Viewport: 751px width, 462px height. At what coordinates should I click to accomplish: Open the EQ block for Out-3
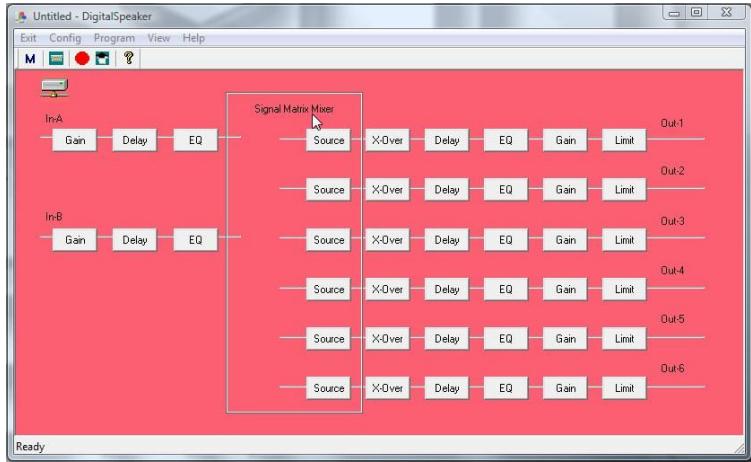506,240
